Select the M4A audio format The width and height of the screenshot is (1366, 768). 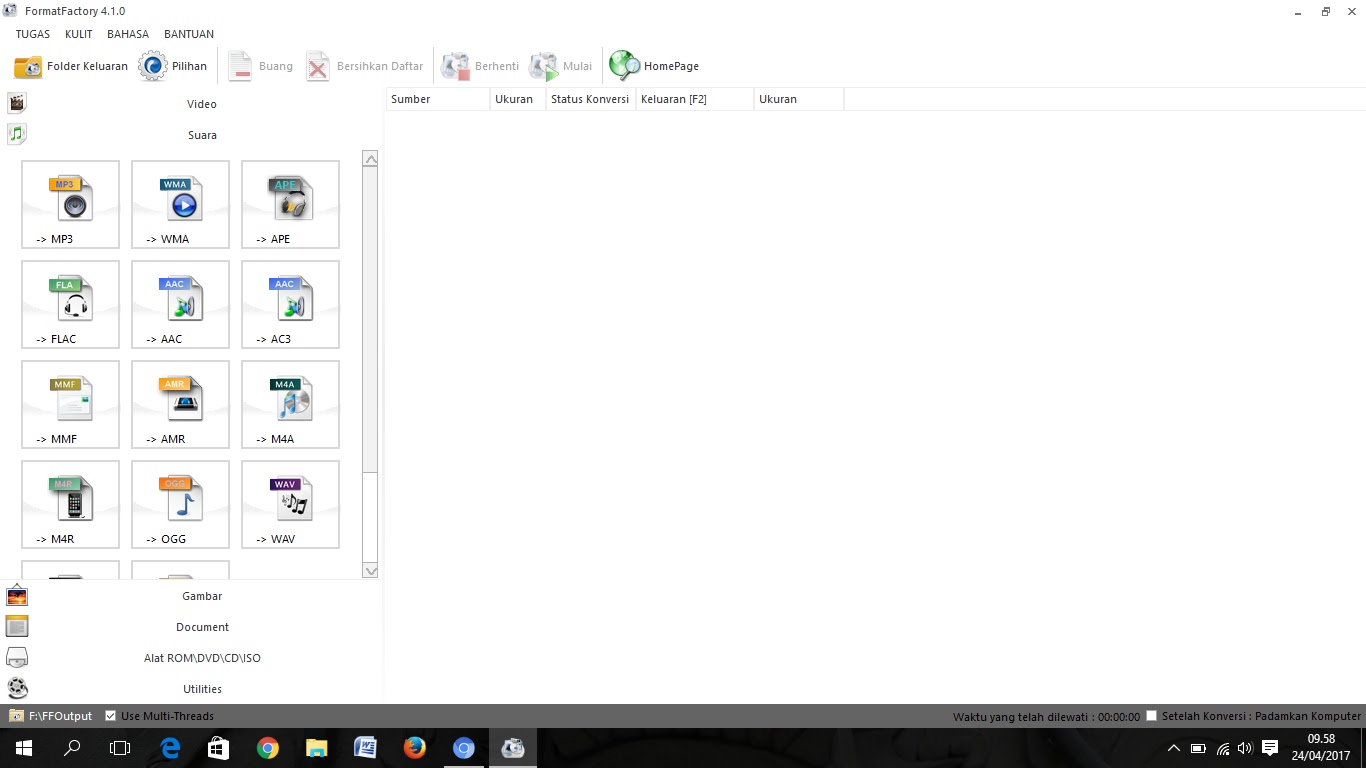click(x=290, y=404)
